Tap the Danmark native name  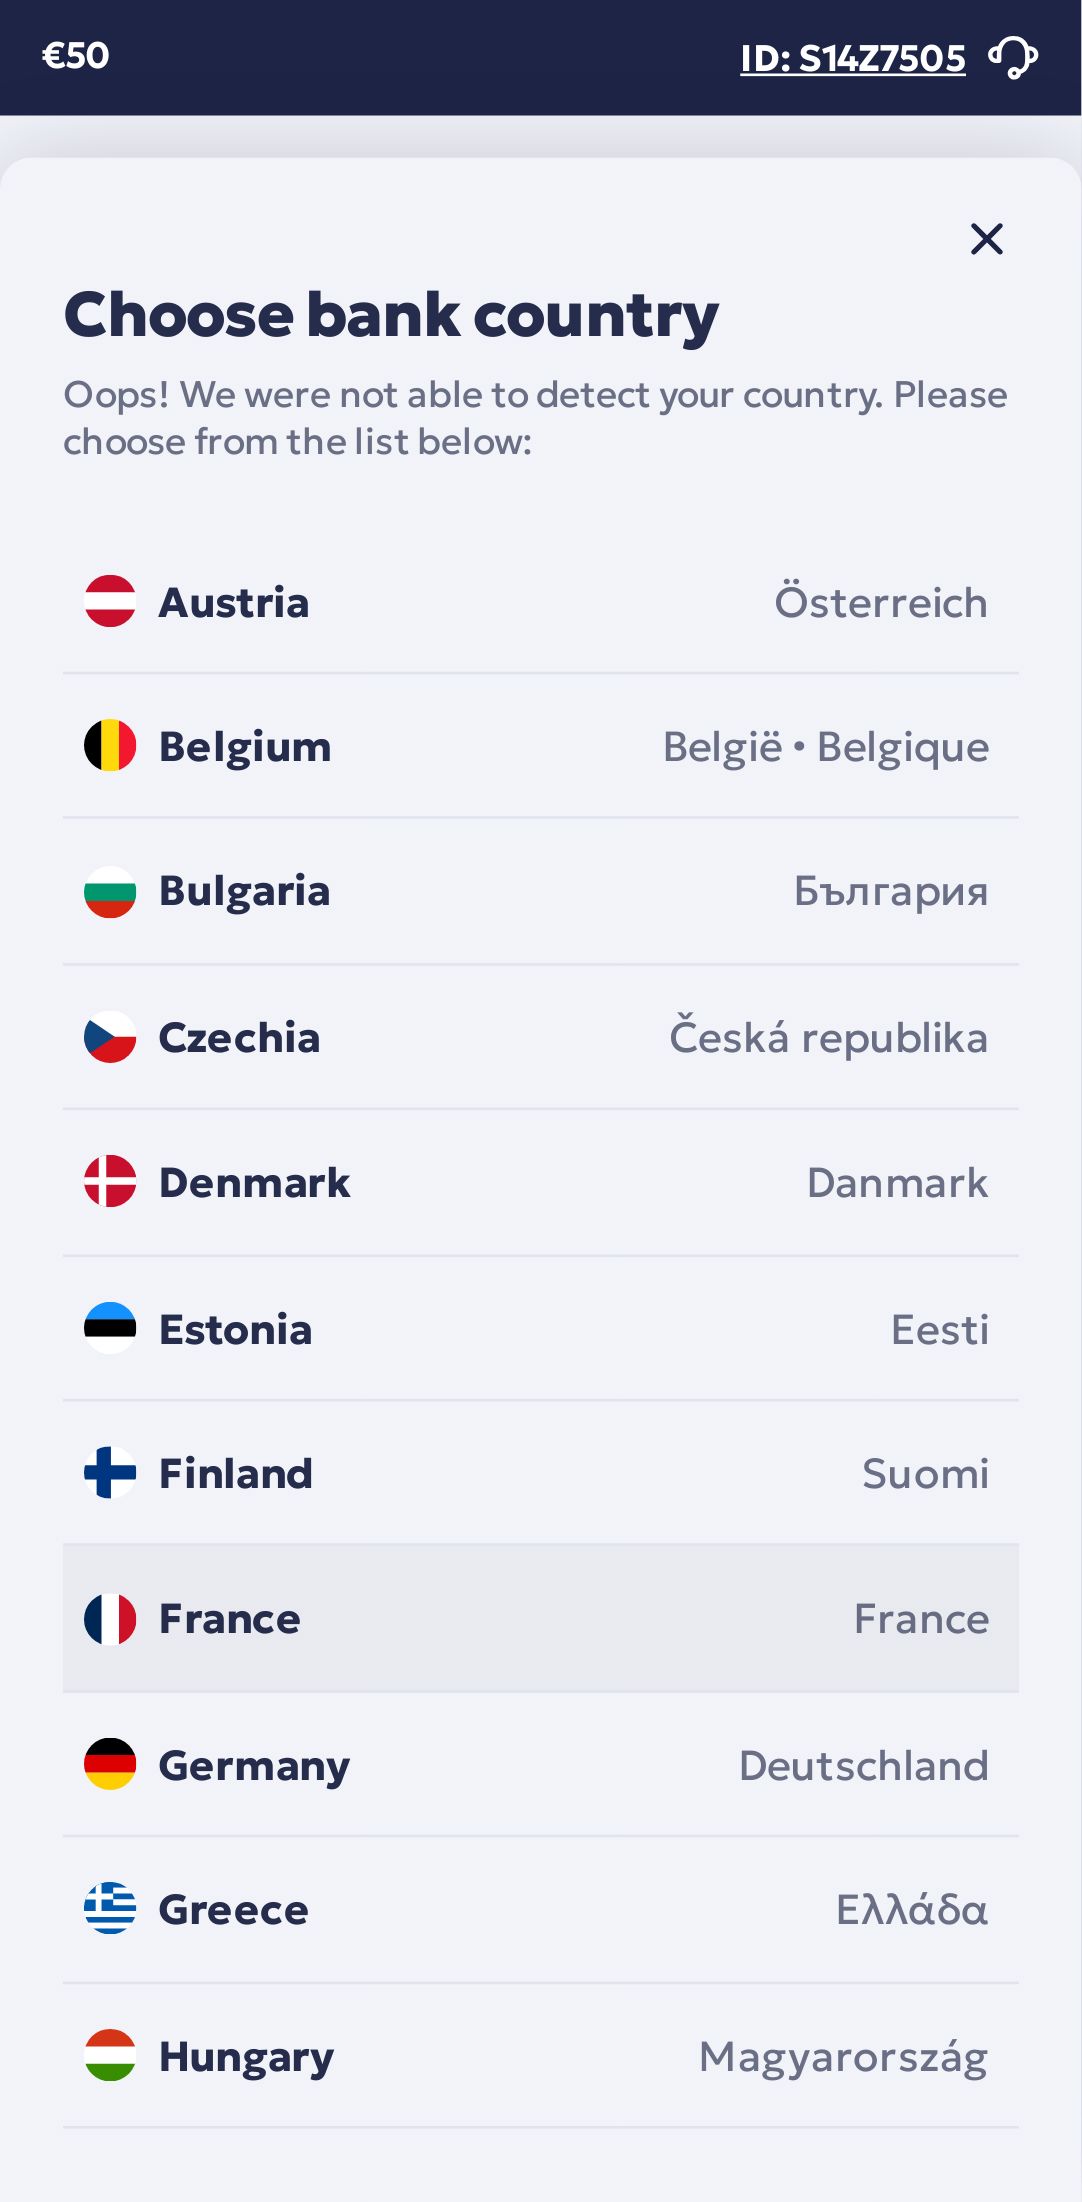coord(897,1183)
